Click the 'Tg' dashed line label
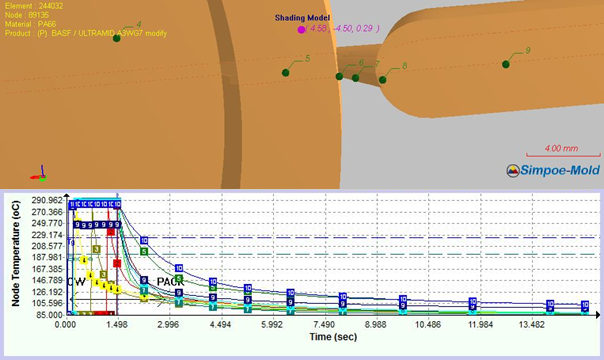Screen dimensions: 604x360 point(71,242)
